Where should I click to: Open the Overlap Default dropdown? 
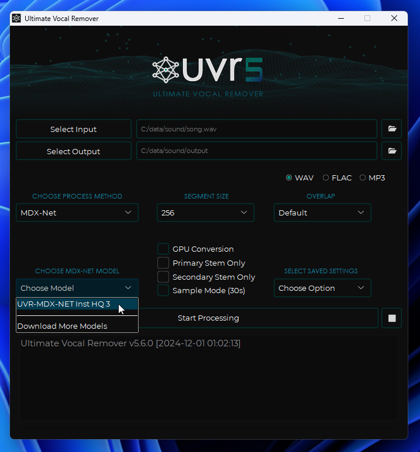point(322,213)
